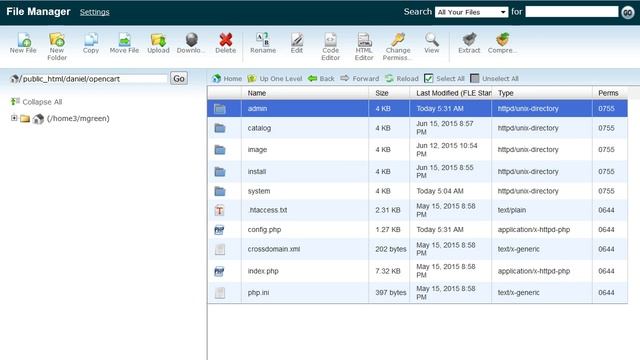Click the generic file icon beside php.ini
The image size is (640, 360).
(x=220, y=293)
